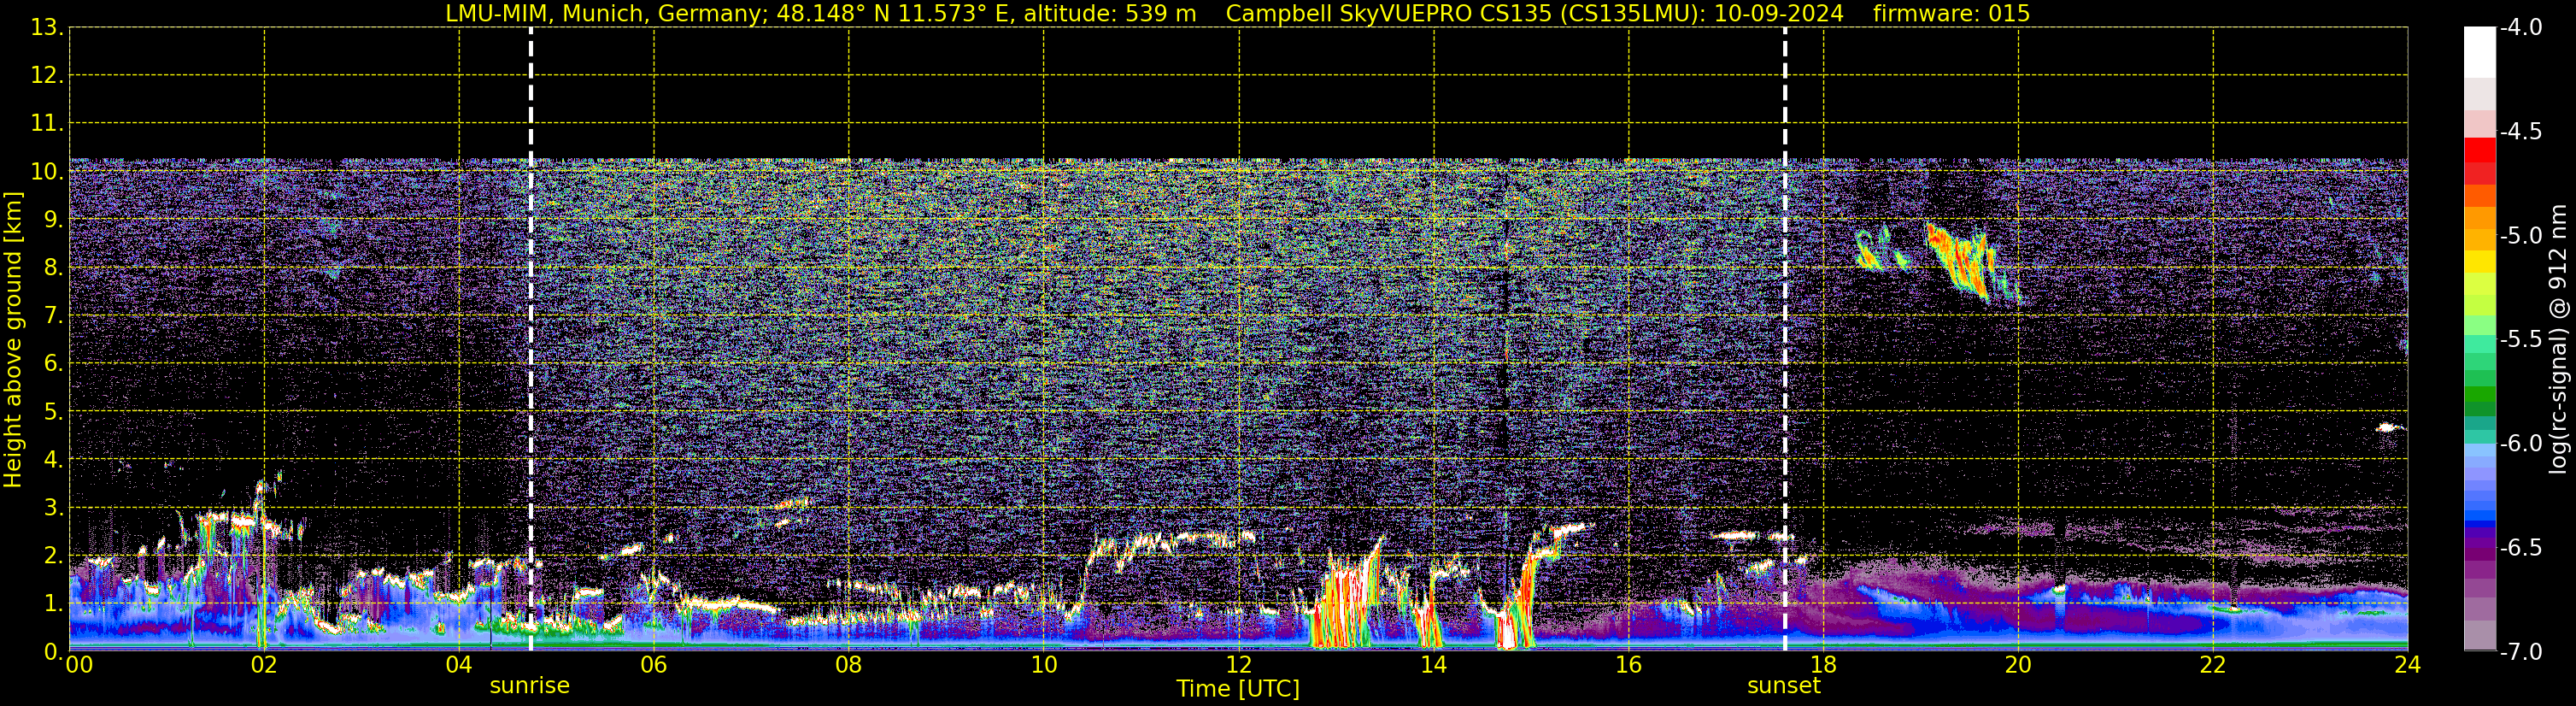
Task: Click the sunset label below the time axis
Action: 1784,686
